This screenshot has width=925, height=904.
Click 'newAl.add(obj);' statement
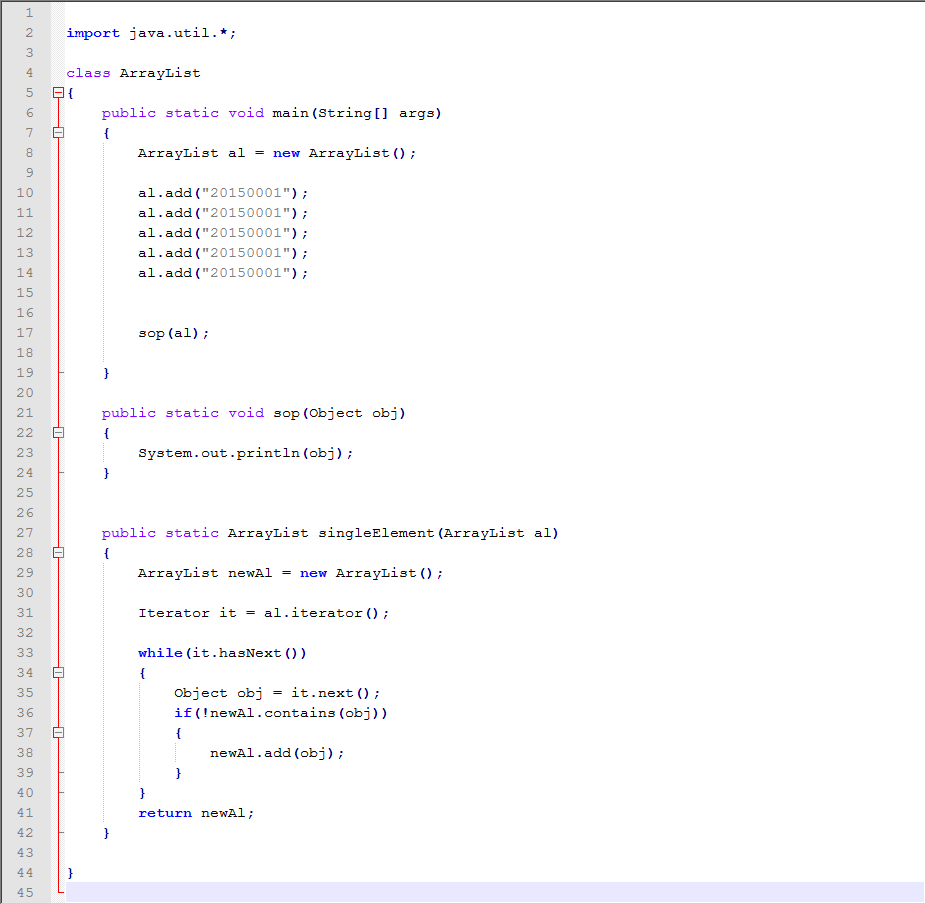tap(277, 753)
